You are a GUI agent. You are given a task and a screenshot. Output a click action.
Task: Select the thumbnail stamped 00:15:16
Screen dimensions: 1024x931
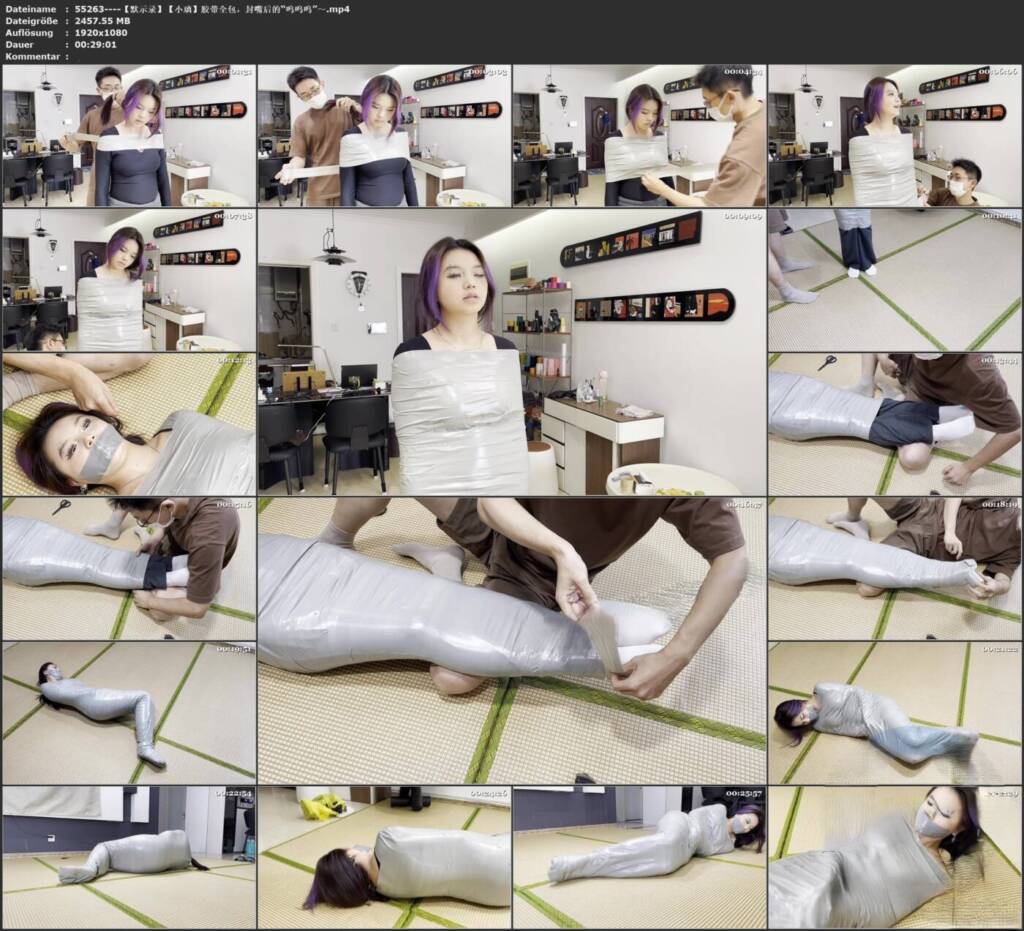(x=129, y=569)
